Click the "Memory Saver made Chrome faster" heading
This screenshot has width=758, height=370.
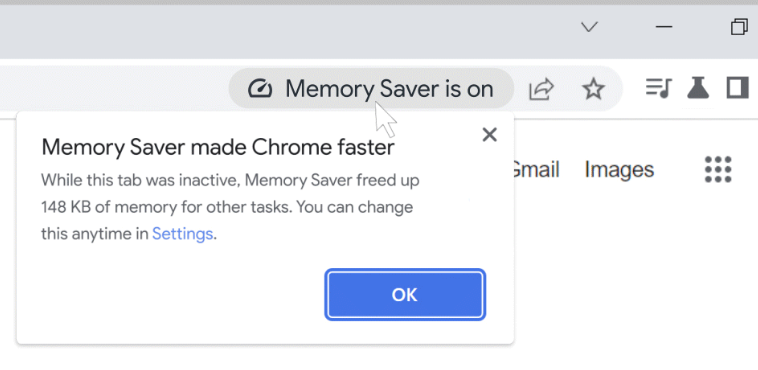[x=218, y=148]
